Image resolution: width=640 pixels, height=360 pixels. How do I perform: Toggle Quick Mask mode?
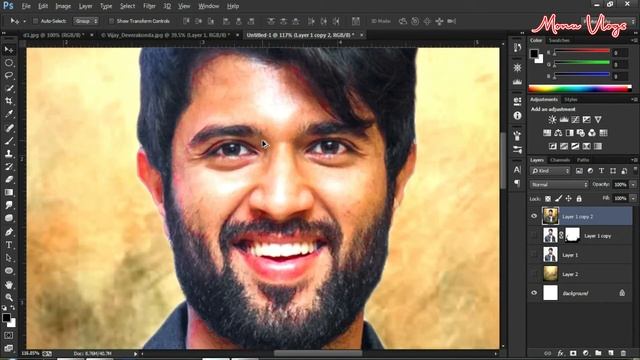pos(9,336)
